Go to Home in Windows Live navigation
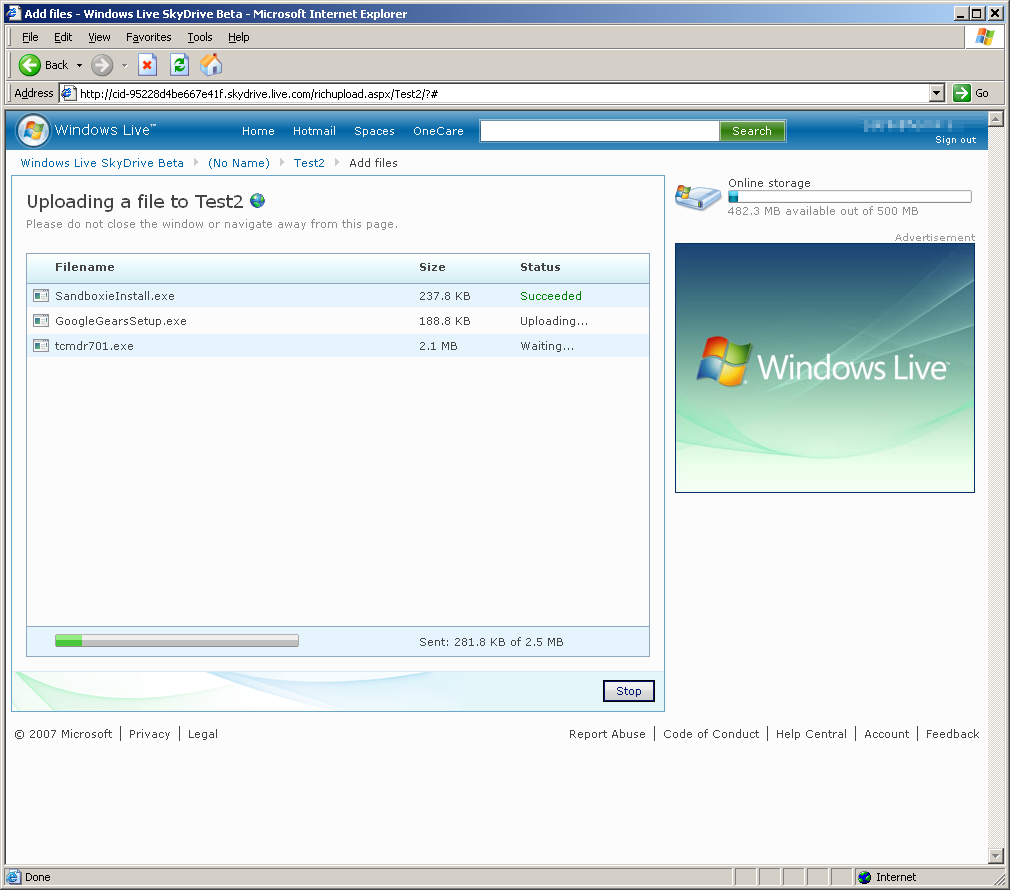 coord(258,131)
